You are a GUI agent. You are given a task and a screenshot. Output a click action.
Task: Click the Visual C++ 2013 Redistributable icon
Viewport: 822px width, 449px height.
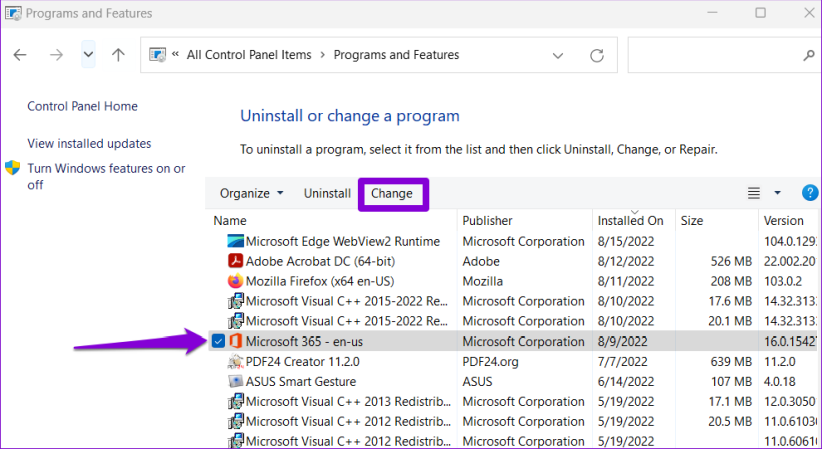point(235,402)
